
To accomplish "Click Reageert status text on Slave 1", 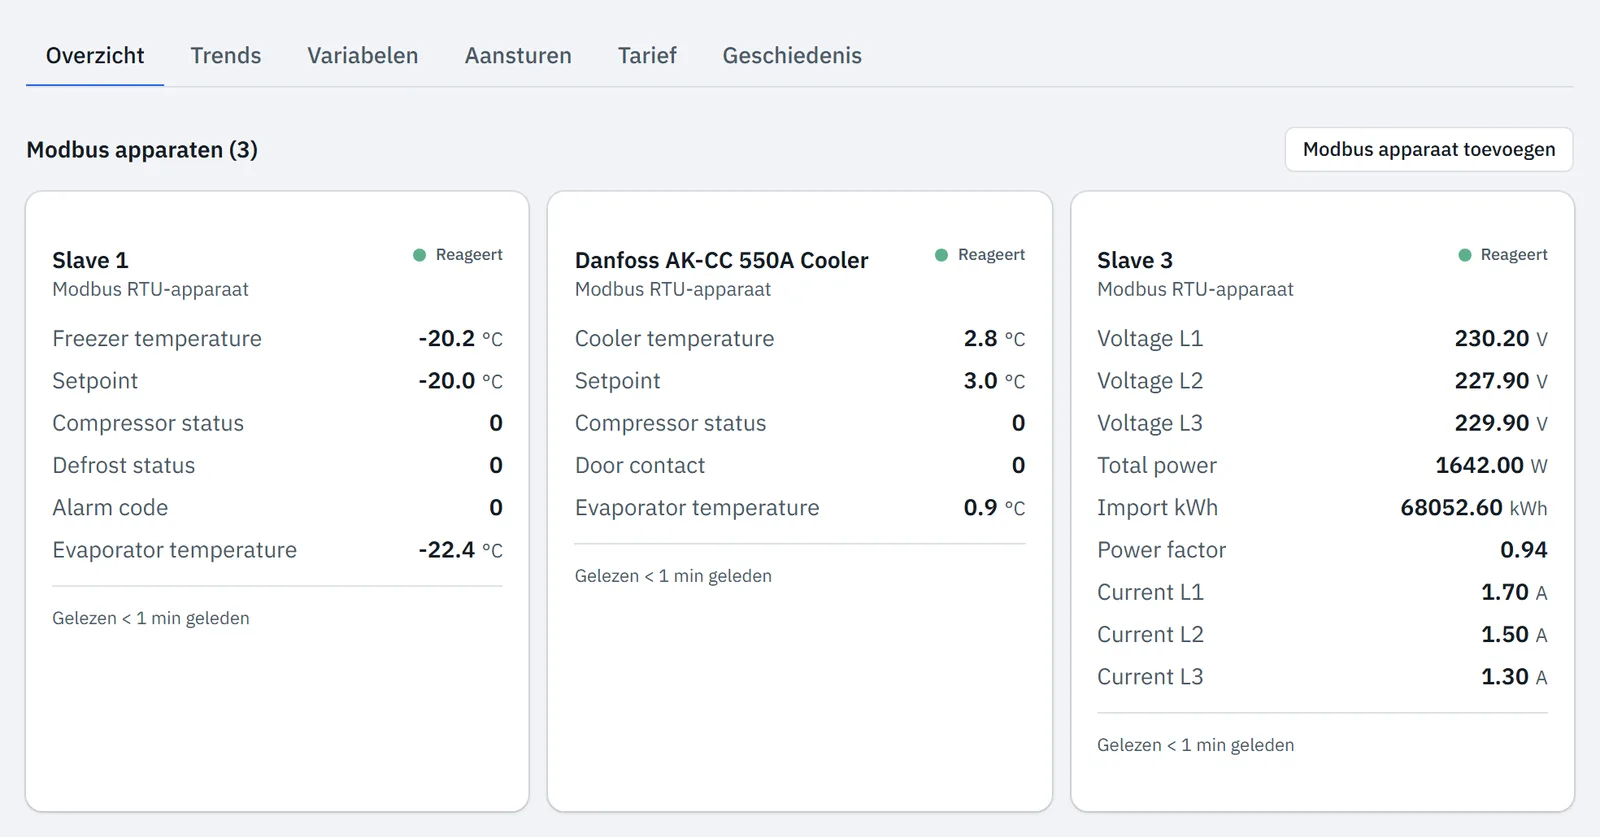I will click(x=469, y=255).
